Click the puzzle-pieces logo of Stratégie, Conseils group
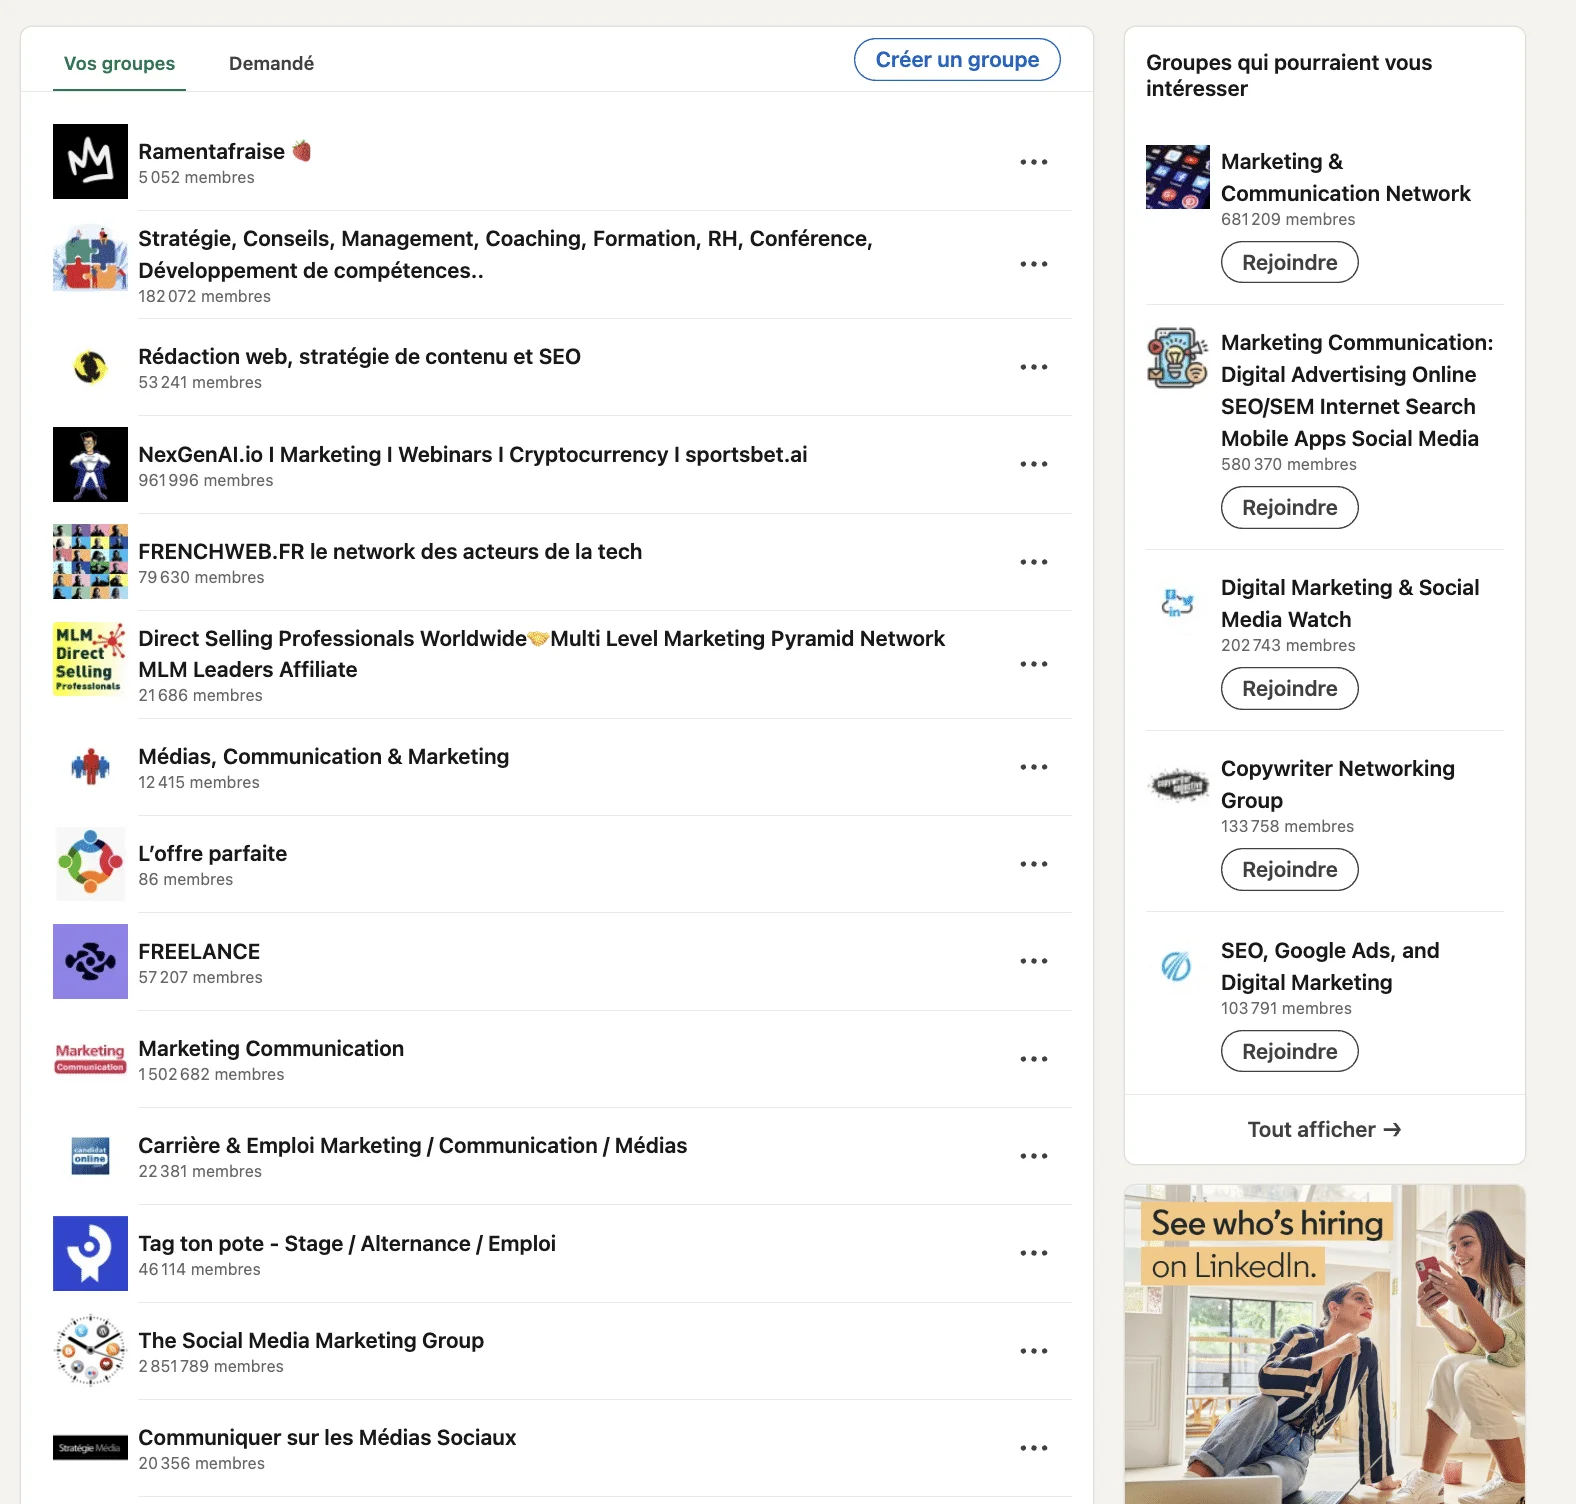The width and height of the screenshot is (1576, 1504). tap(90, 258)
